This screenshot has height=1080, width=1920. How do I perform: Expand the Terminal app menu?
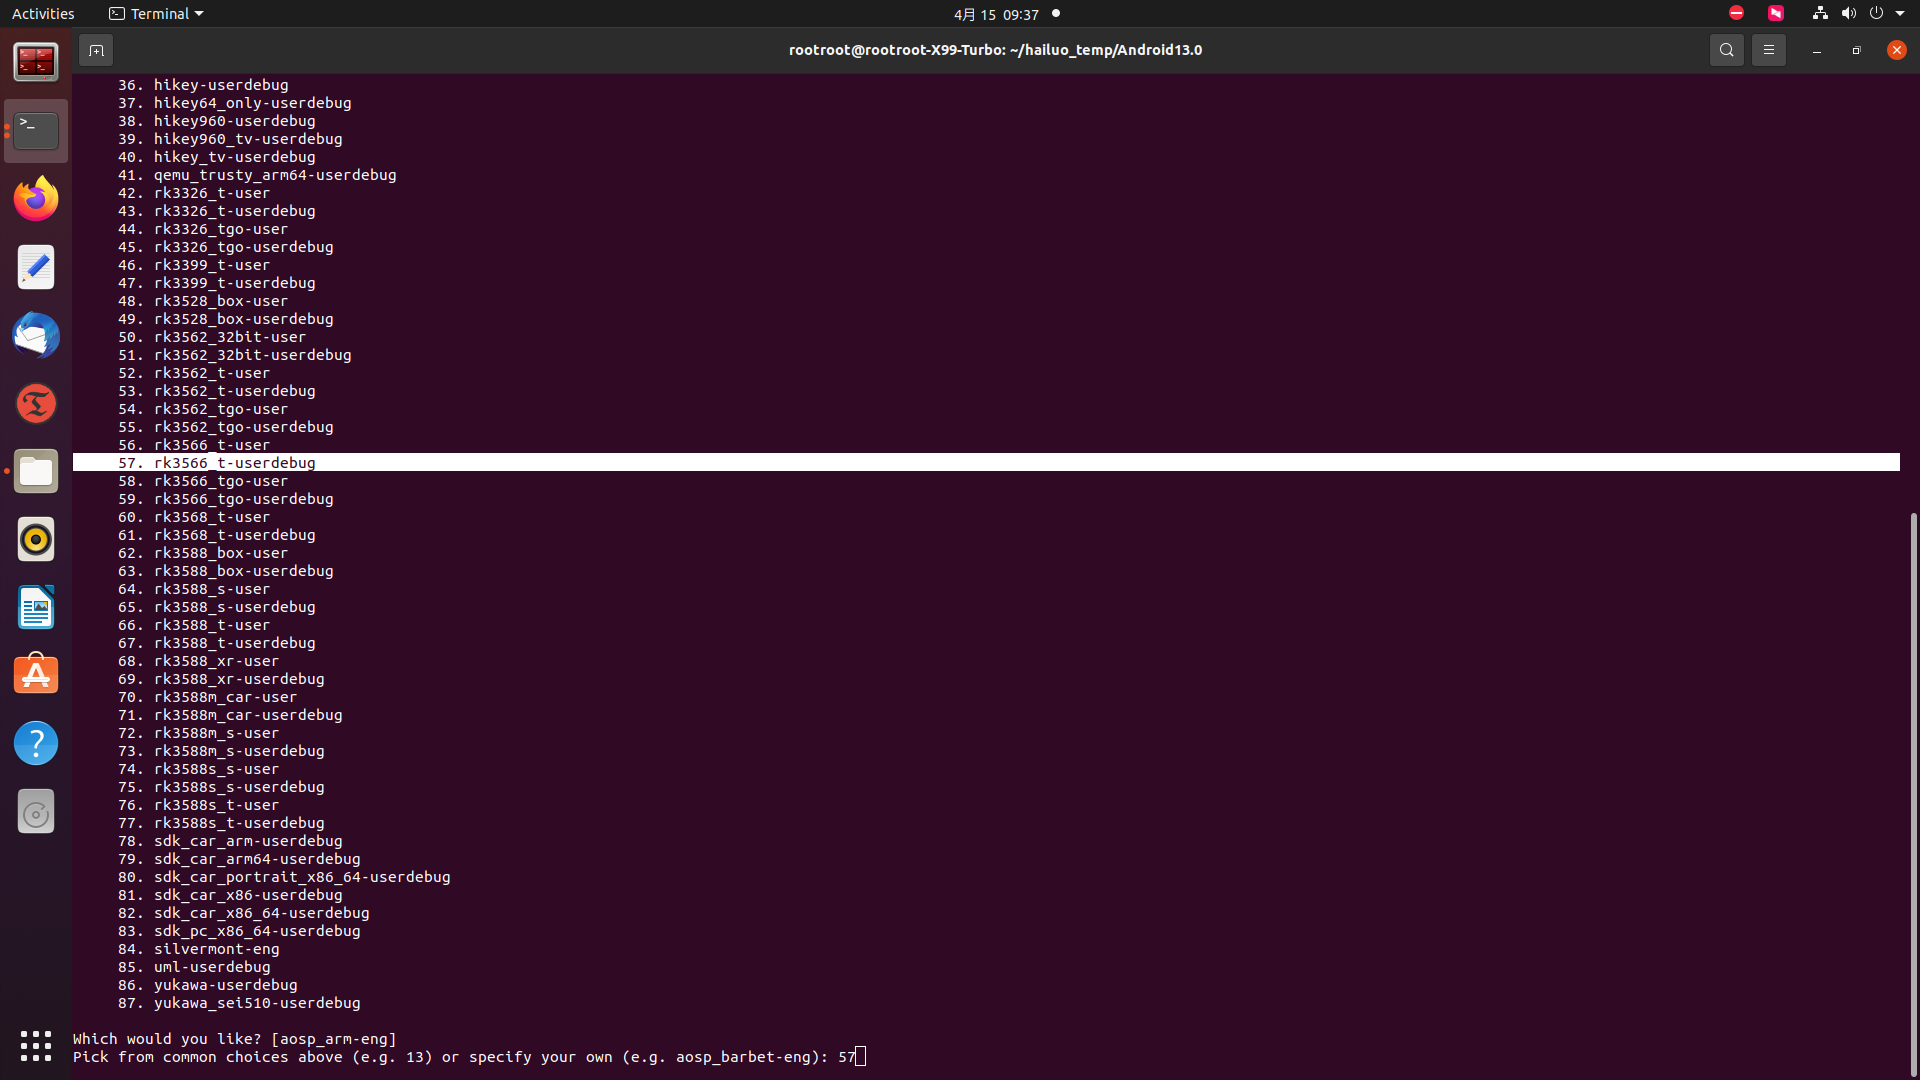156,14
